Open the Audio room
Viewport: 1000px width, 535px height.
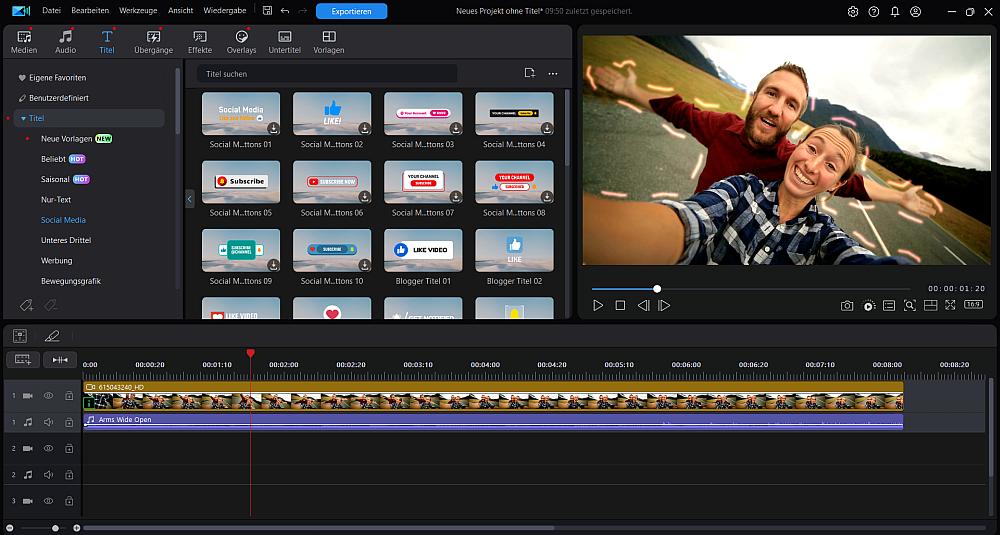click(65, 42)
